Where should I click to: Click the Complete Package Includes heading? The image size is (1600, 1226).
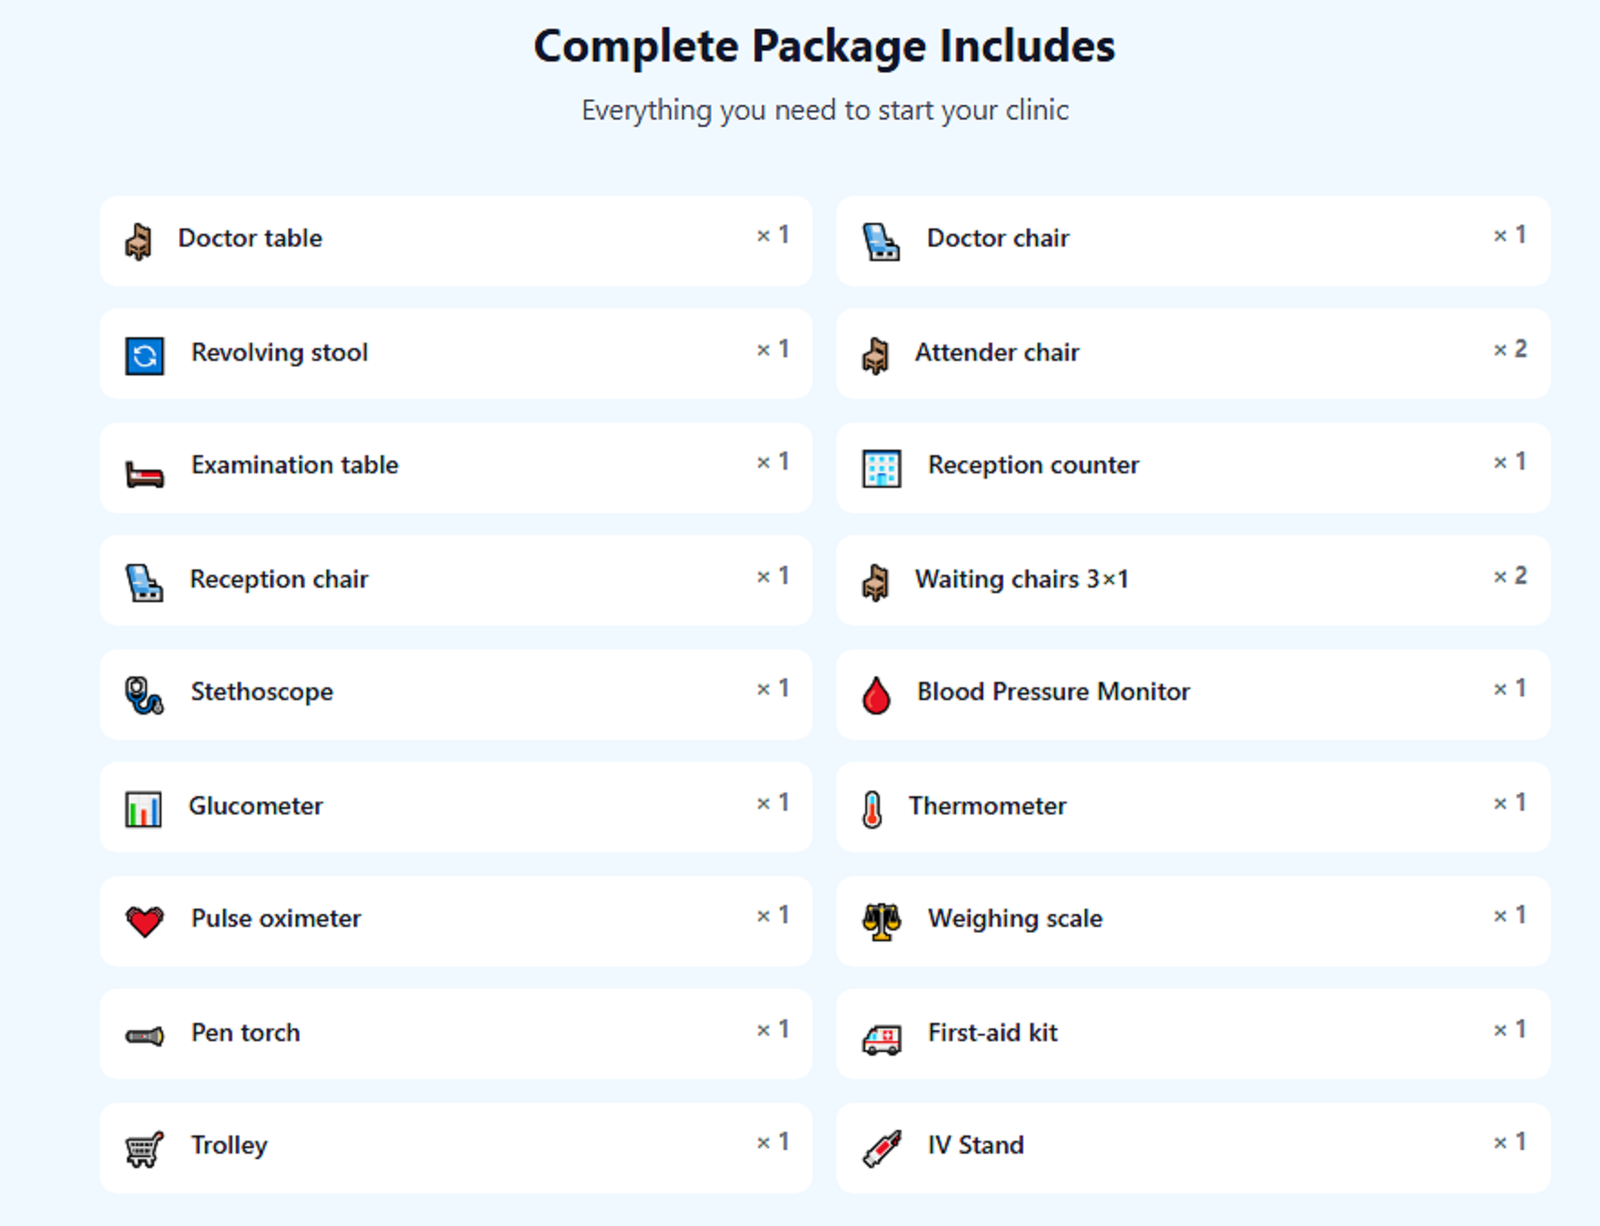[824, 45]
